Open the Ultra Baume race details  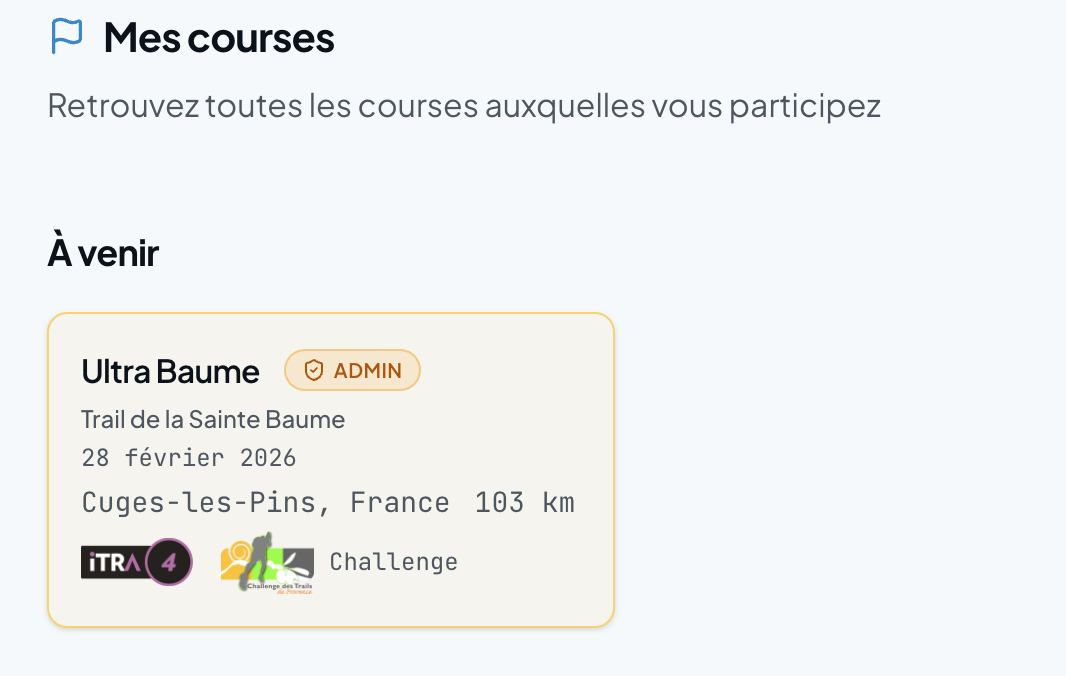pos(170,370)
